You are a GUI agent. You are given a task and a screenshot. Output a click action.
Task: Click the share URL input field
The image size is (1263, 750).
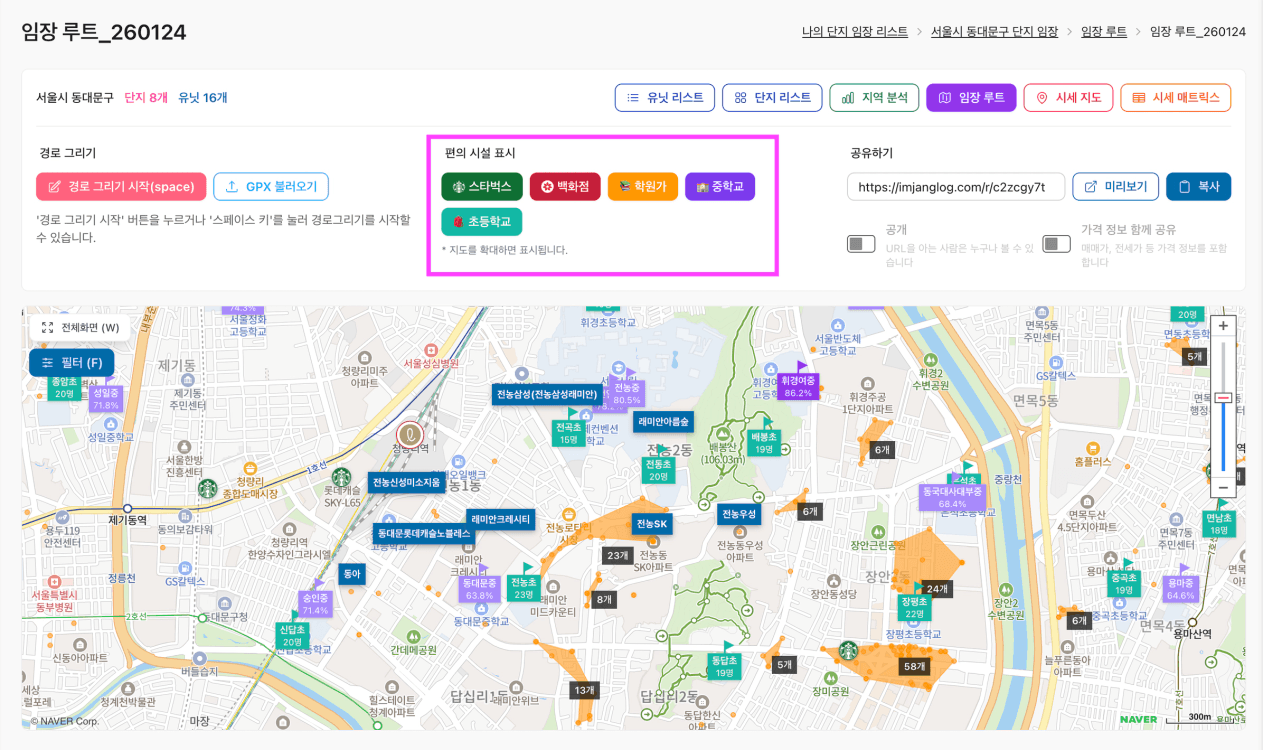pyautogui.click(x=955, y=187)
